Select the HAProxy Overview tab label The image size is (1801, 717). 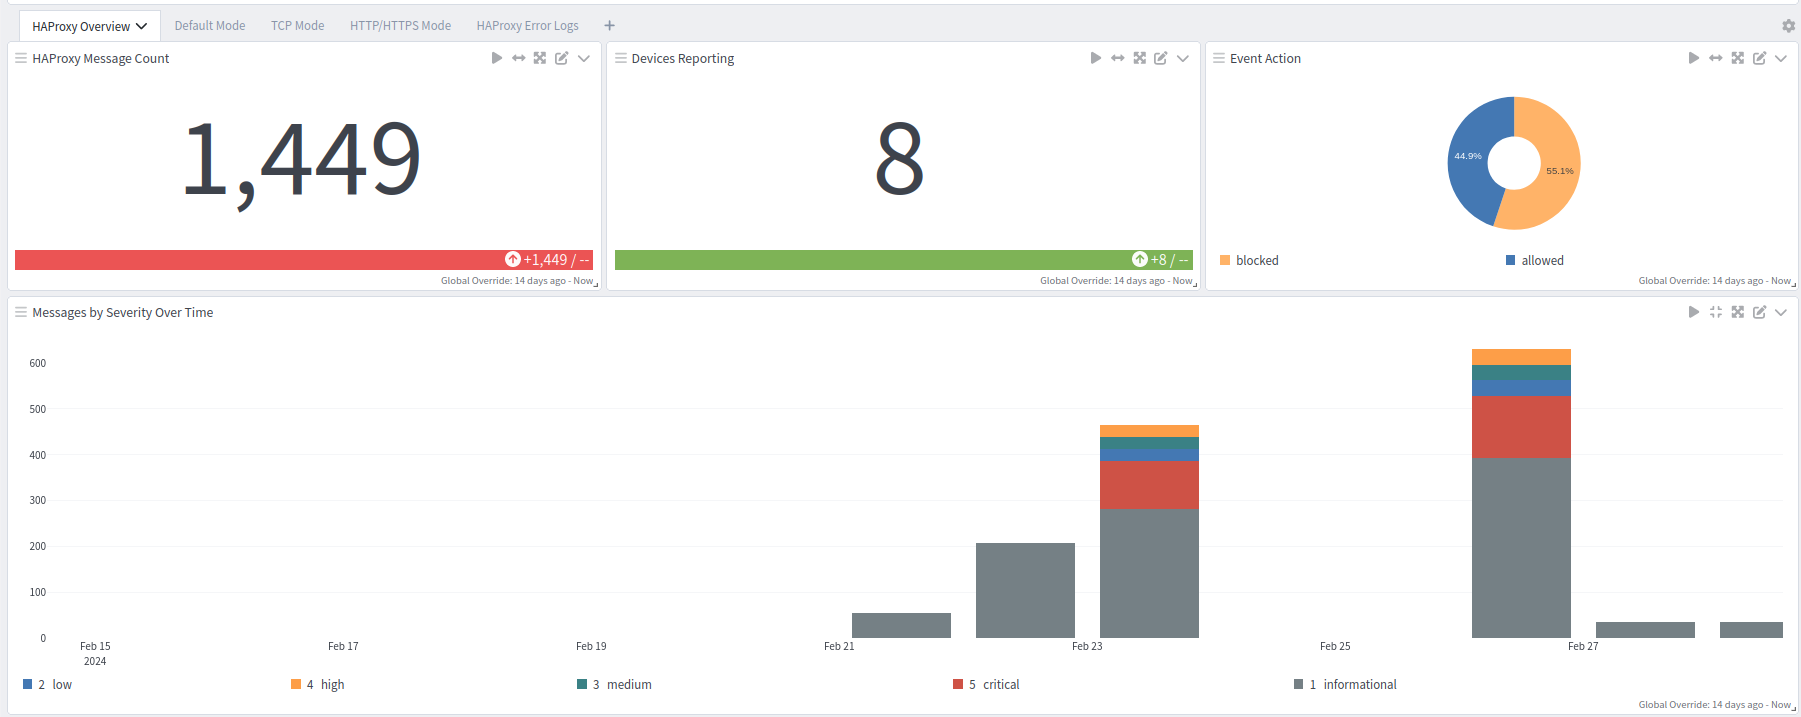pyautogui.click(x=81, y=27)
